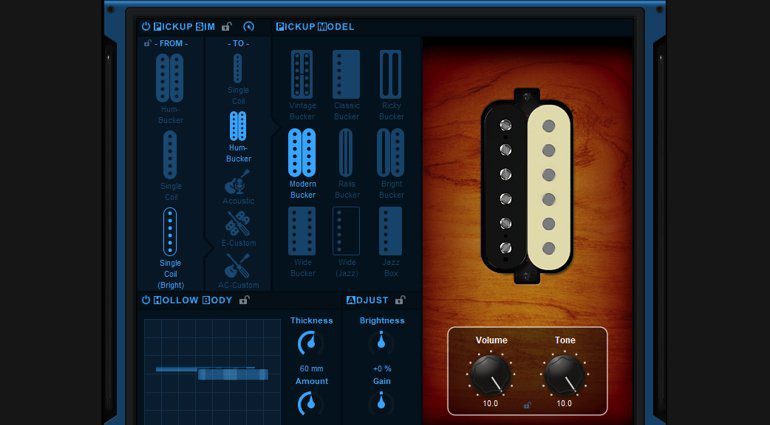Click the Thickness knob

coord(311,345)
